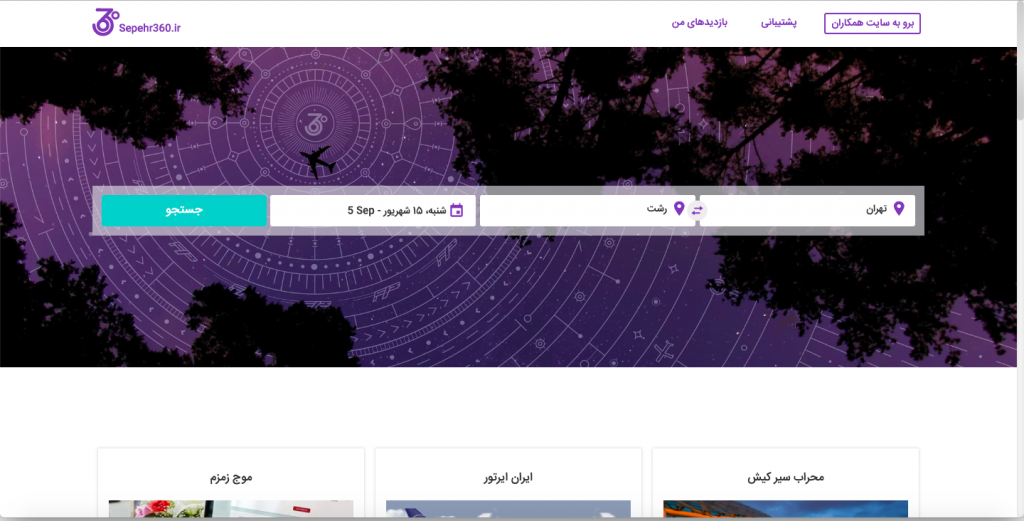This screenshot has width=1024, height=521.
Task: Click the Sepehr360.ir logo
Action: pyautogui.click(x=136, y=23)
